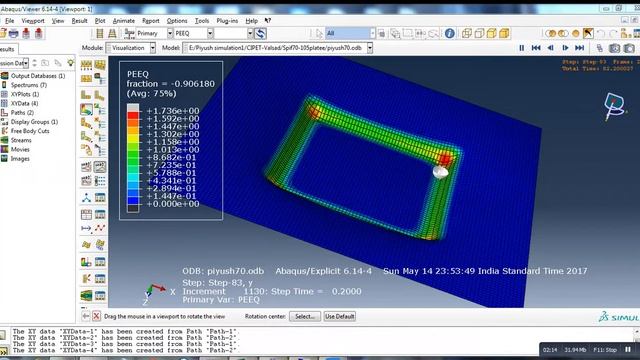Click the recorder pause button near F11: Stop
This screenshot has height=360, width=640.
tap(628, 350)
